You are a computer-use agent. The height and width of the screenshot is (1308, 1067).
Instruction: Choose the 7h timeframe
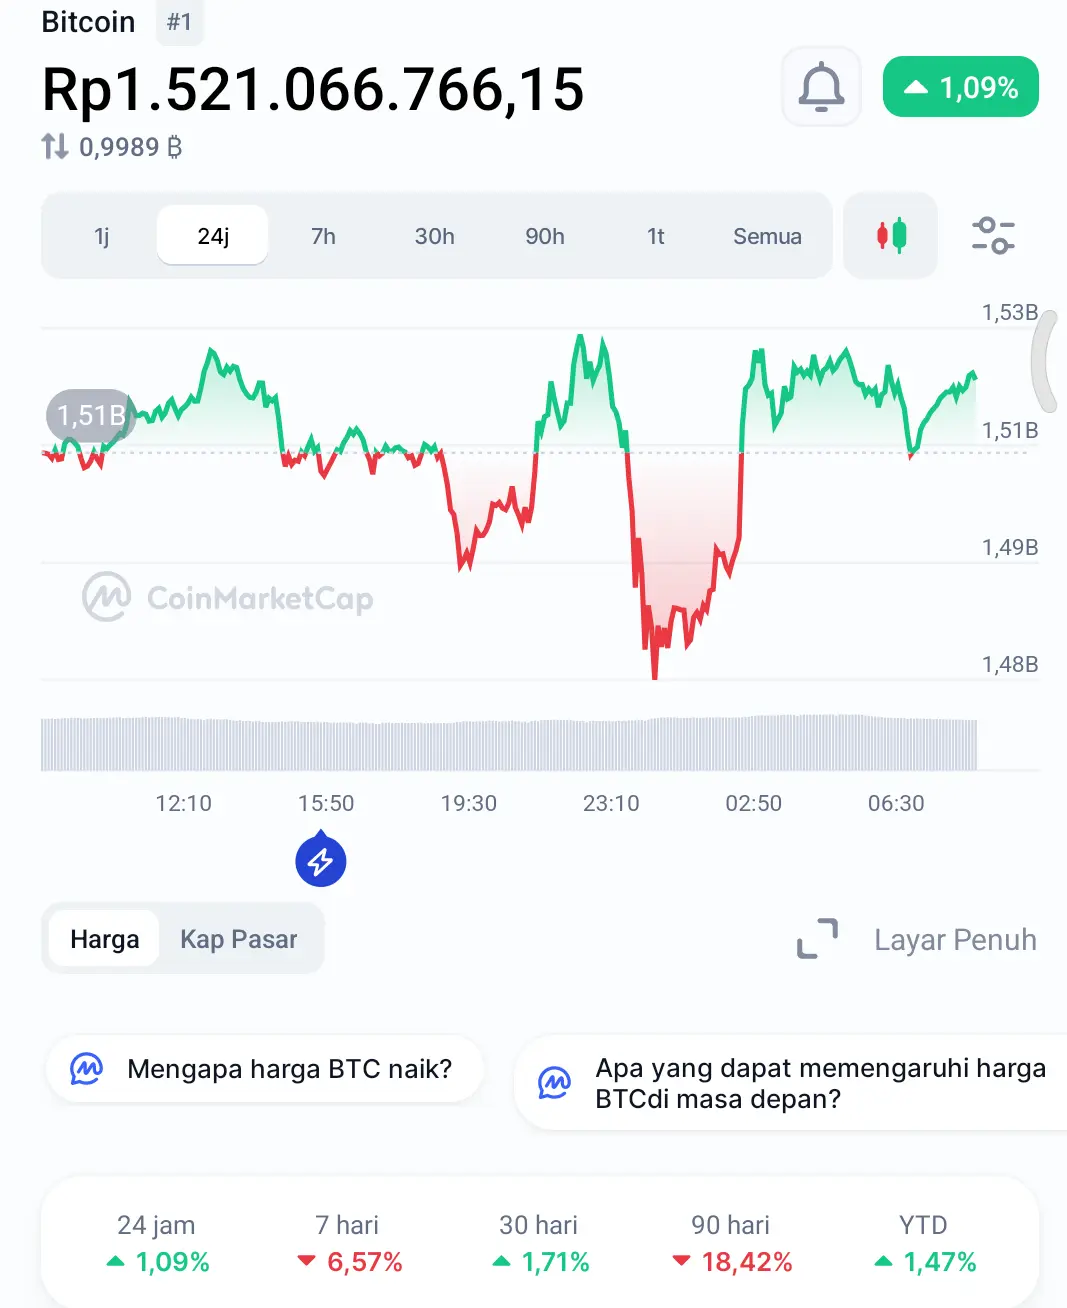coord(323,236)
